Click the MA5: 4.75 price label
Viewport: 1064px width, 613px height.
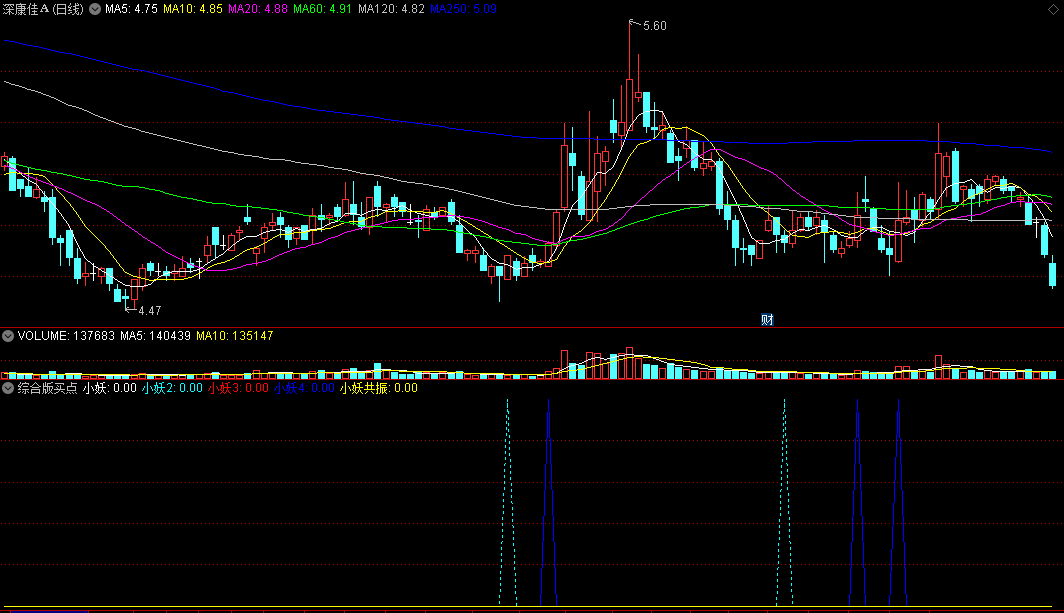tap(132, 10)
